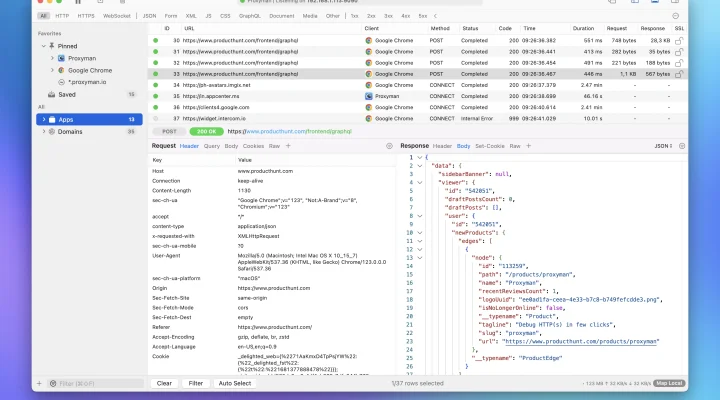Filter traffic by GraphQL content type

click(x=249, y=16)
